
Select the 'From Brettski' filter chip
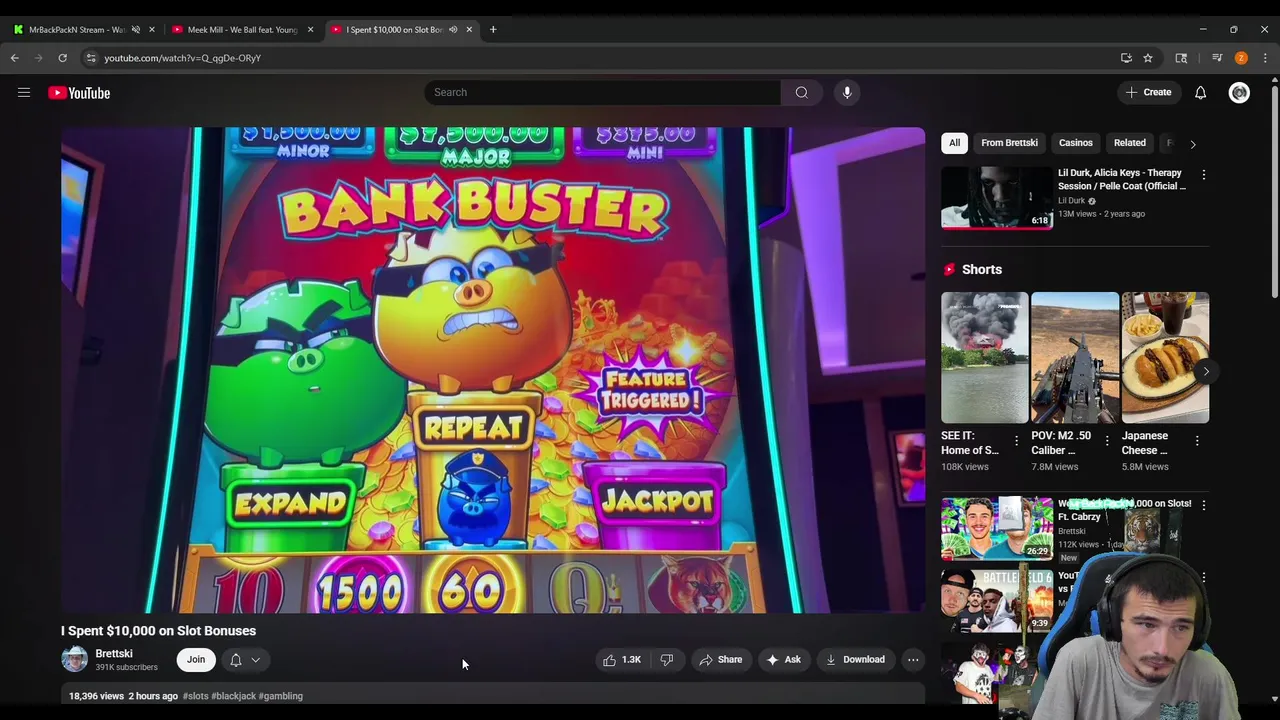pos(1009,143)
